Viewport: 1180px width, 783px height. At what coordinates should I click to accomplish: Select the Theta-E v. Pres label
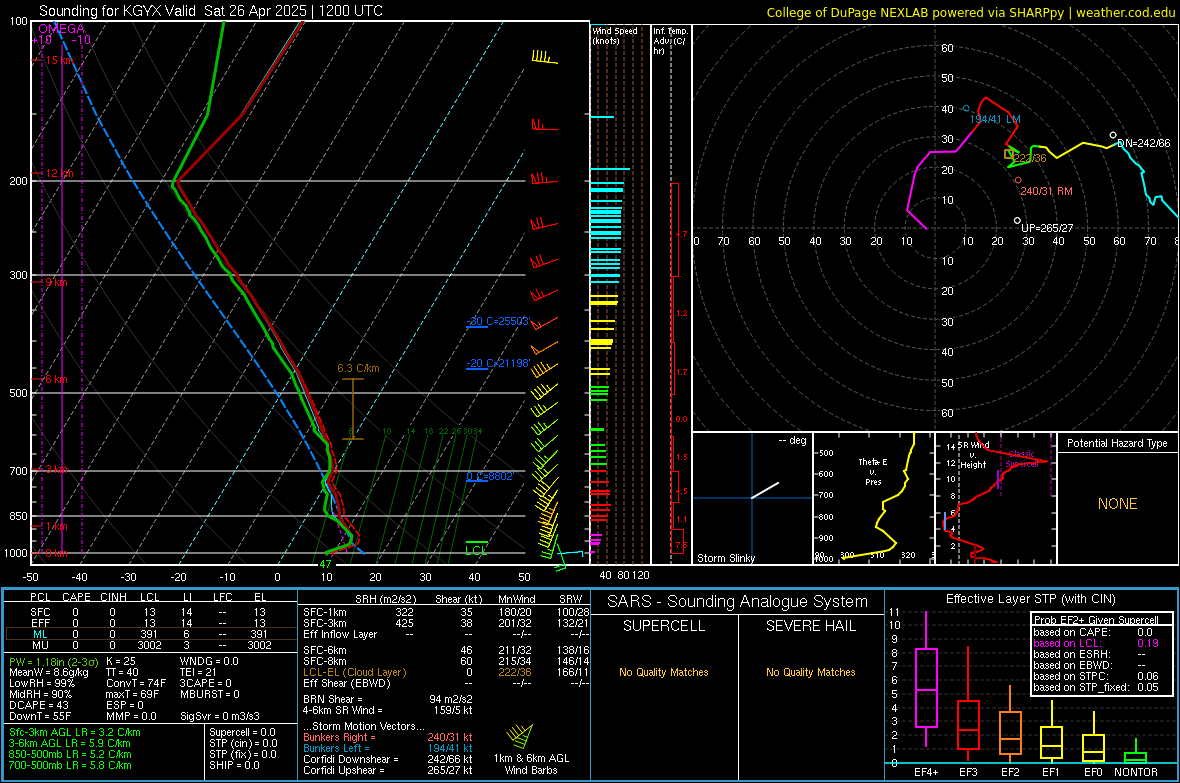pos(873,471)
